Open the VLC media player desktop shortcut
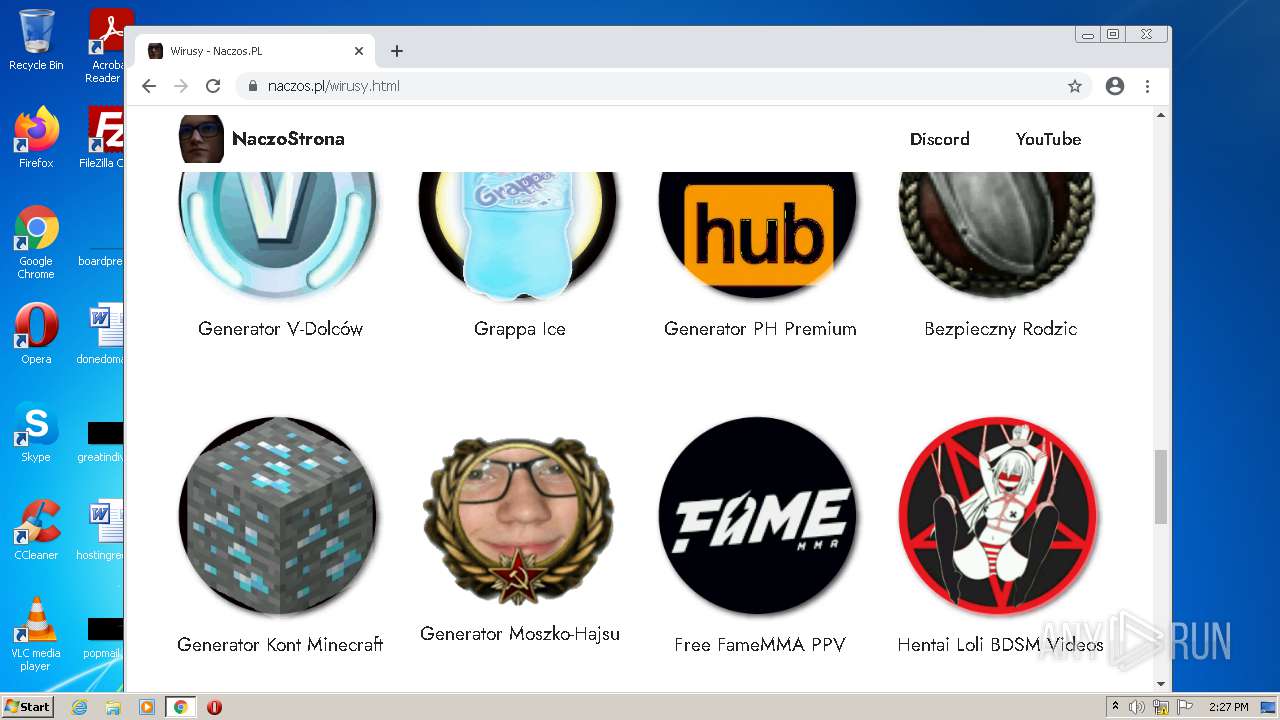This screenshot has width=1280, height=720. point(36,634)
